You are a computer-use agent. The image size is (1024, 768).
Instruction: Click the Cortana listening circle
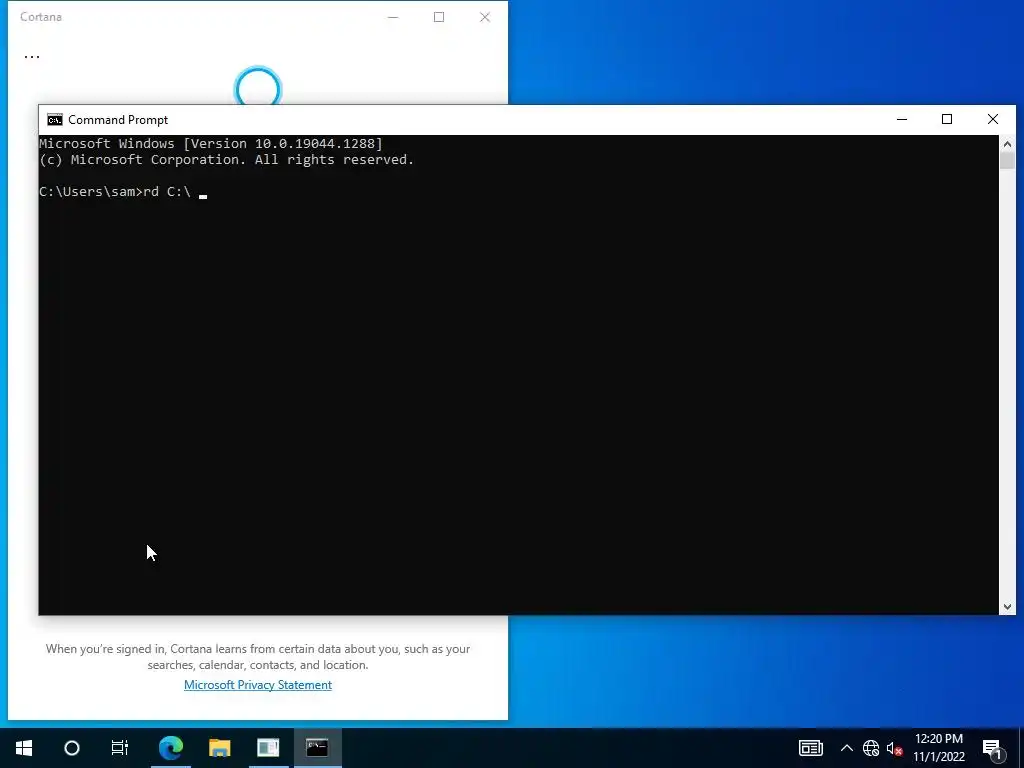[x=258, y=85]
